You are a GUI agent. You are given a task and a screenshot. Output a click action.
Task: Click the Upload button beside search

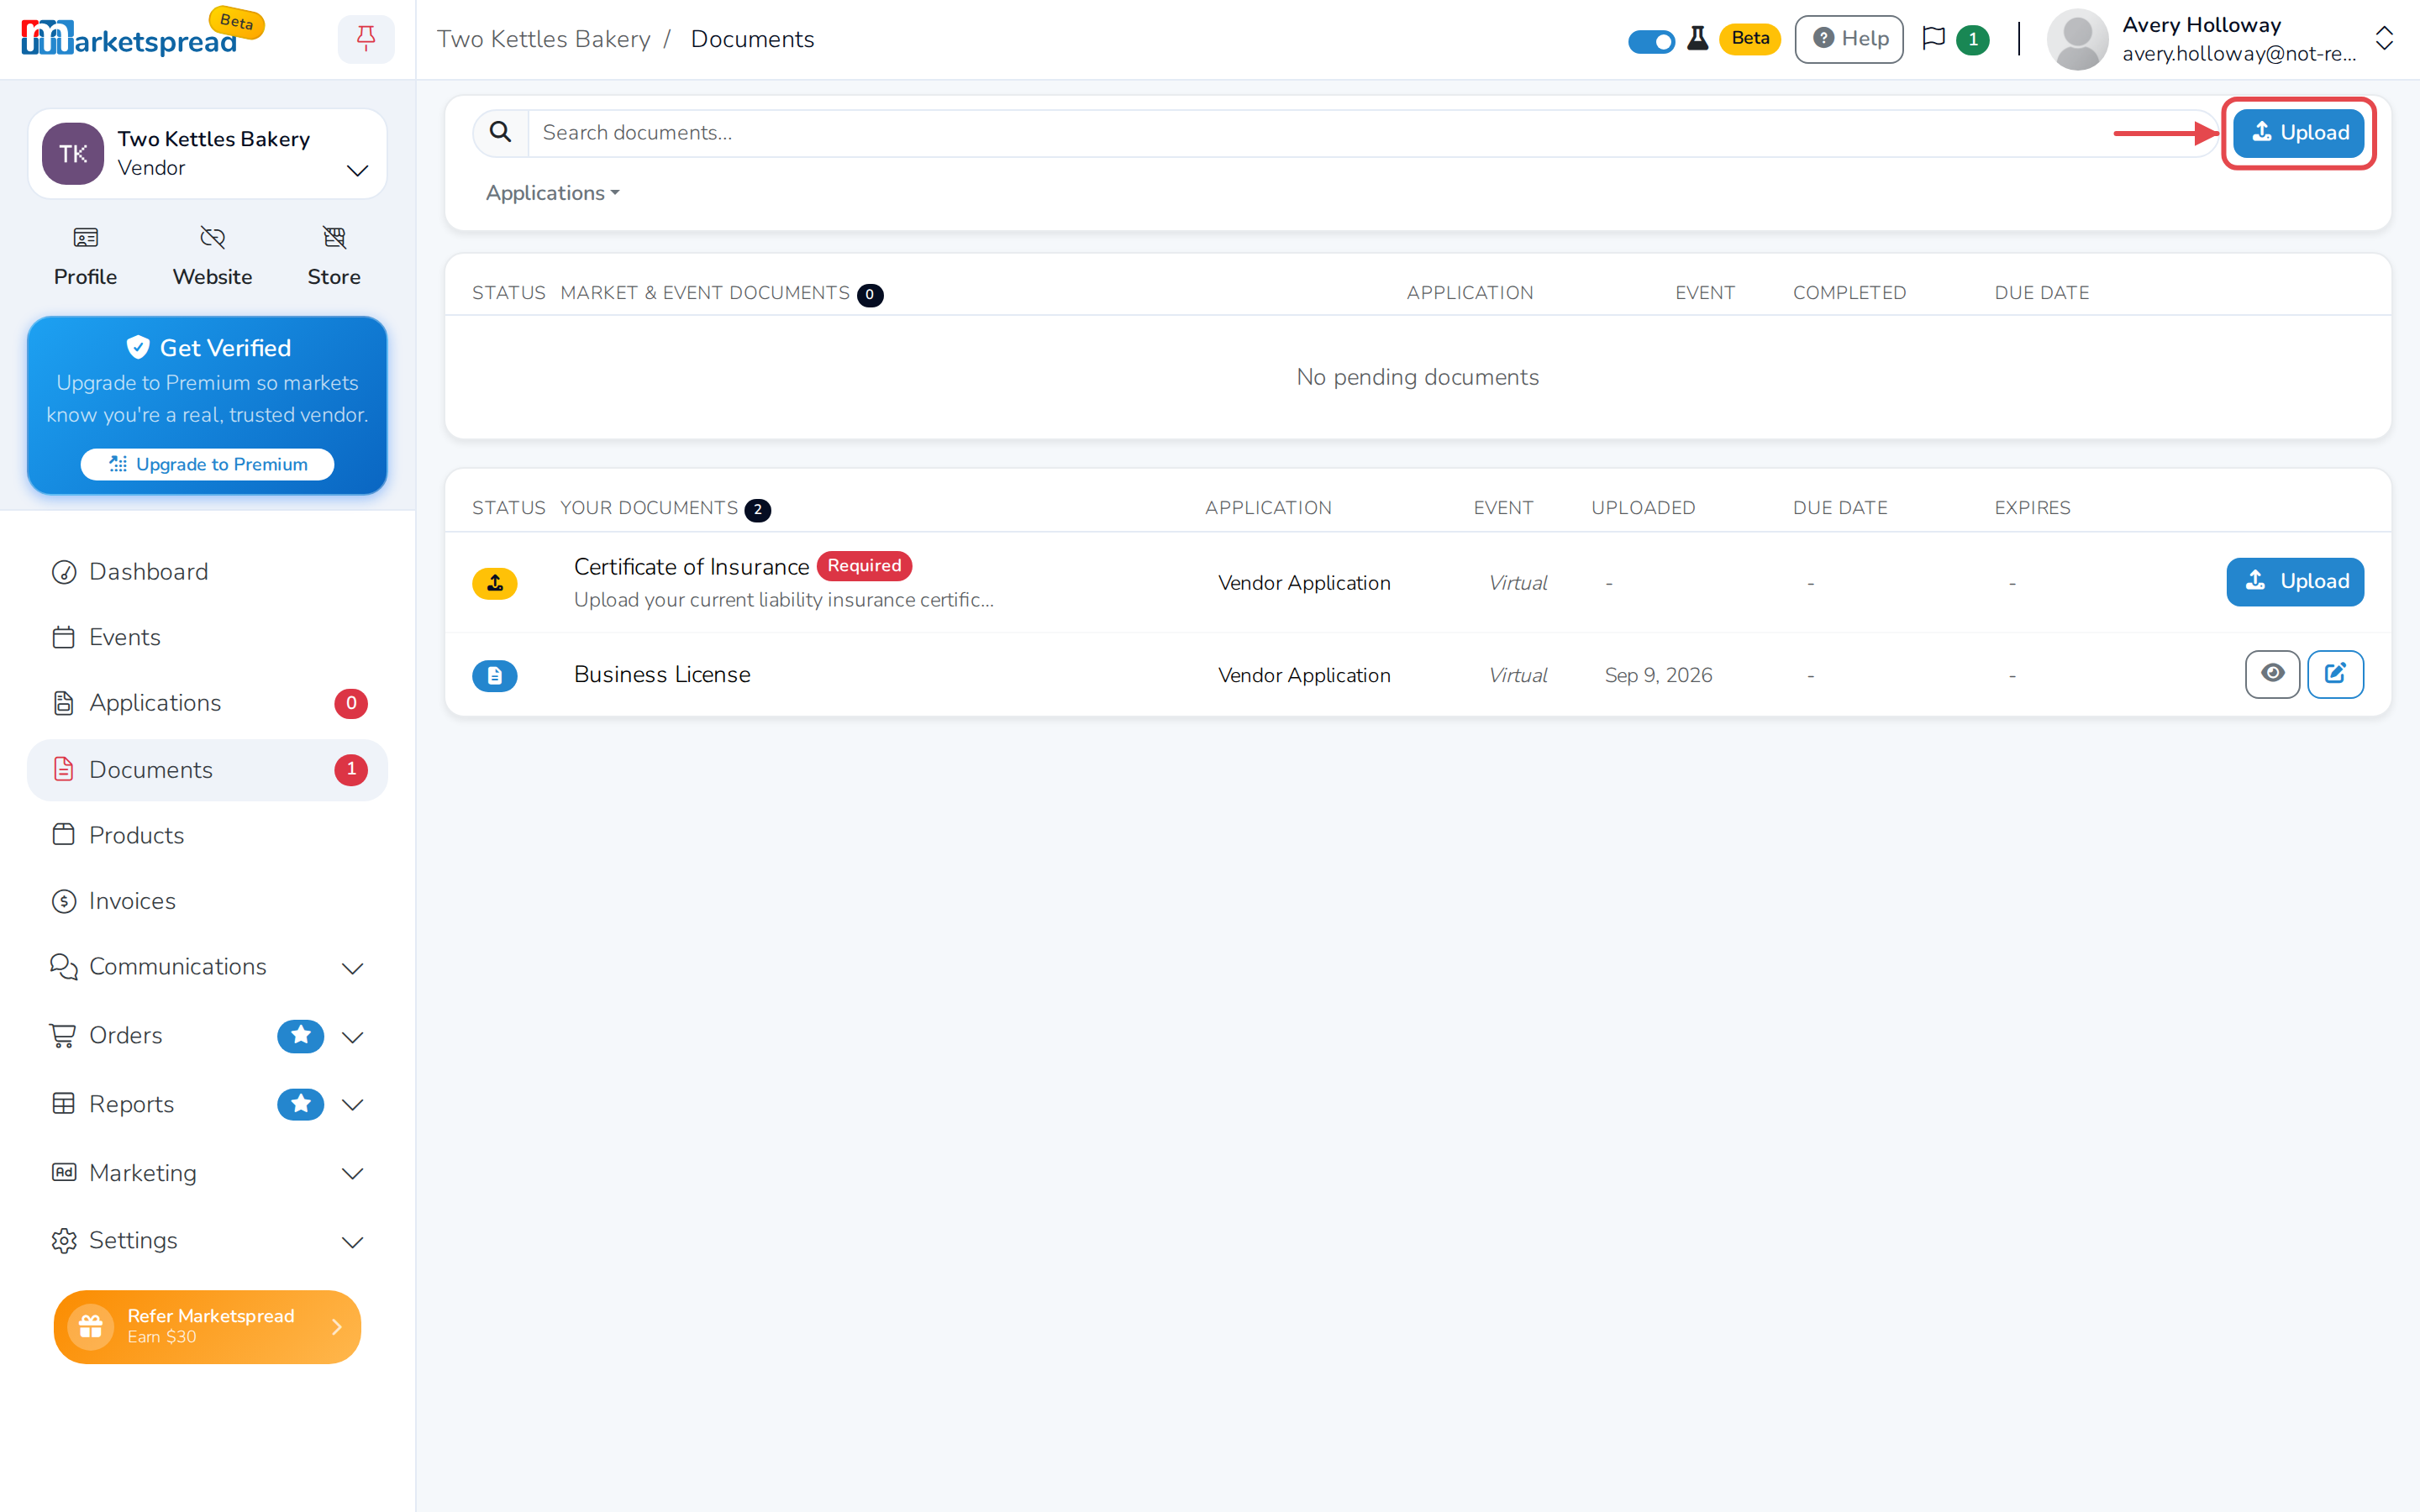(2298, 133)
